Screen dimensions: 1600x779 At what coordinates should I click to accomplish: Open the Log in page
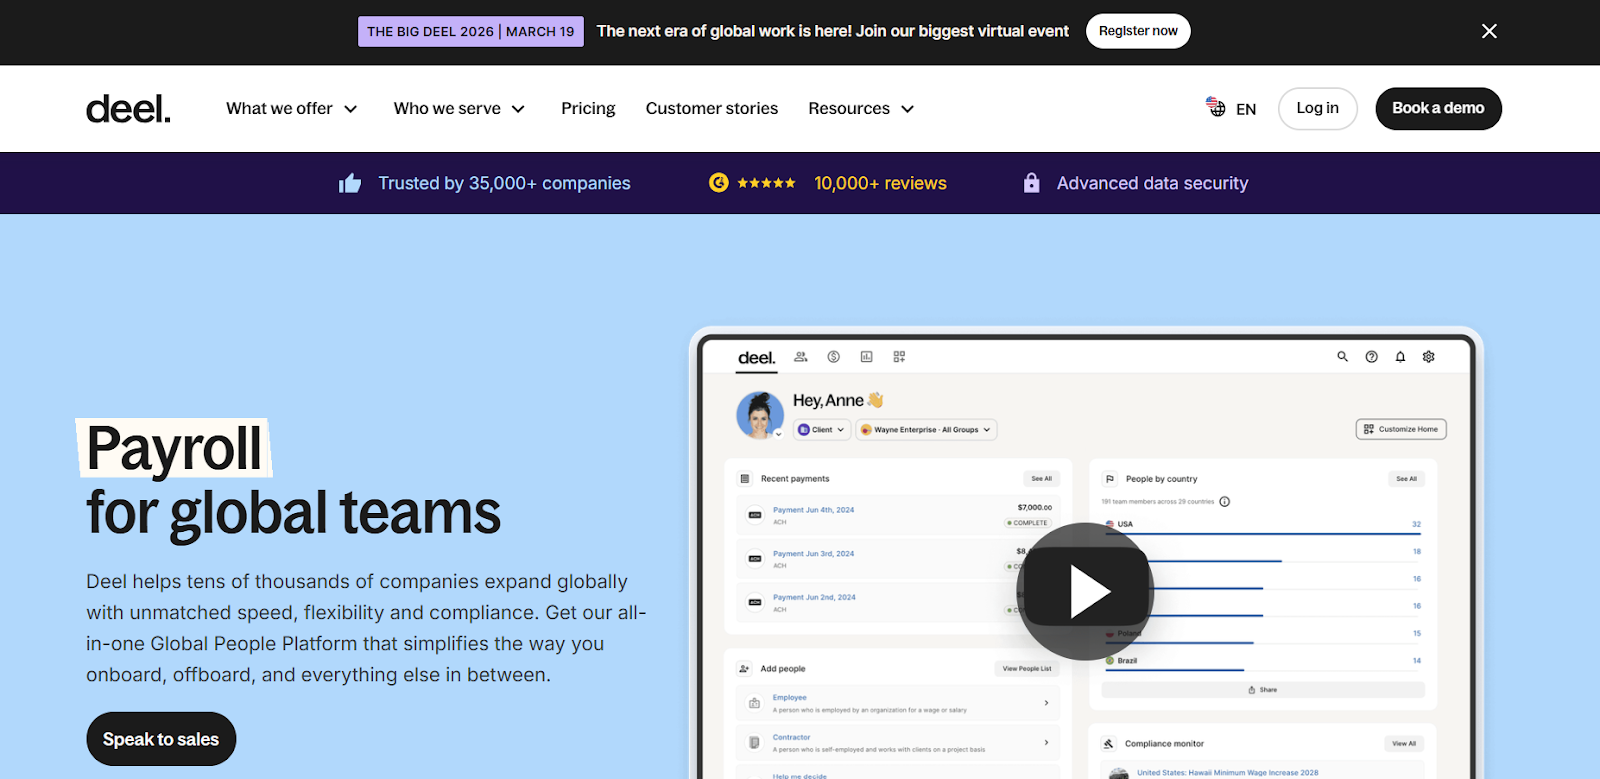coord(1317,108)
